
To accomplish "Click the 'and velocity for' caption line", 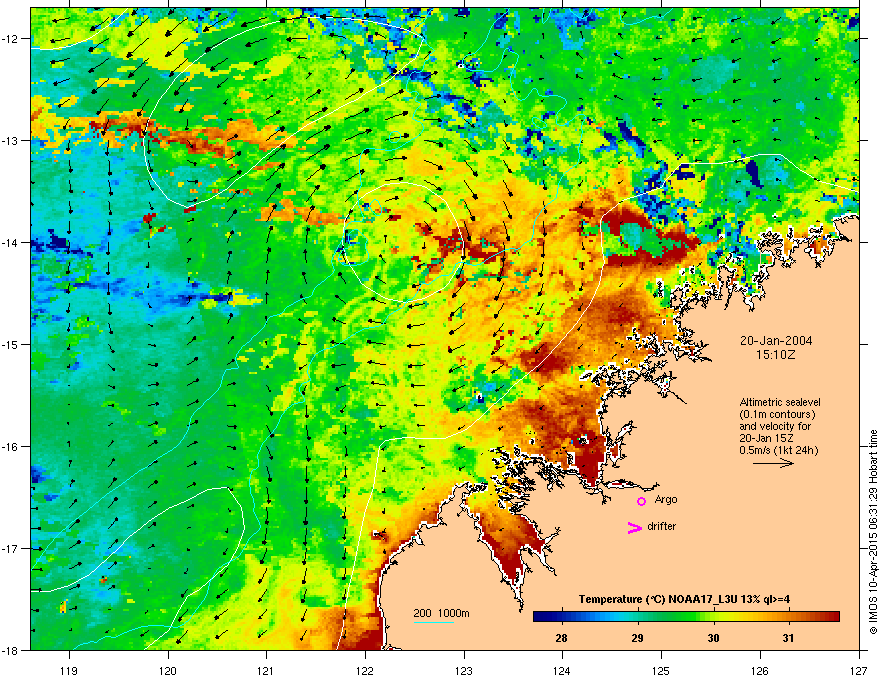I will pyautogui.click(x=771, y=426).
